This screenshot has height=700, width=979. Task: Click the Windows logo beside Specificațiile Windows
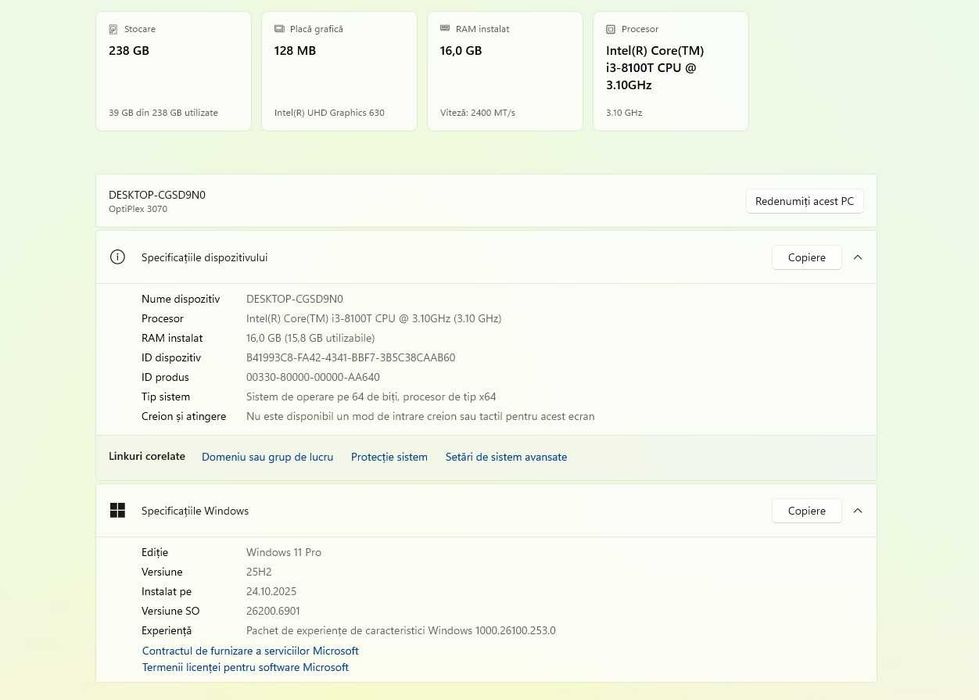118,511
